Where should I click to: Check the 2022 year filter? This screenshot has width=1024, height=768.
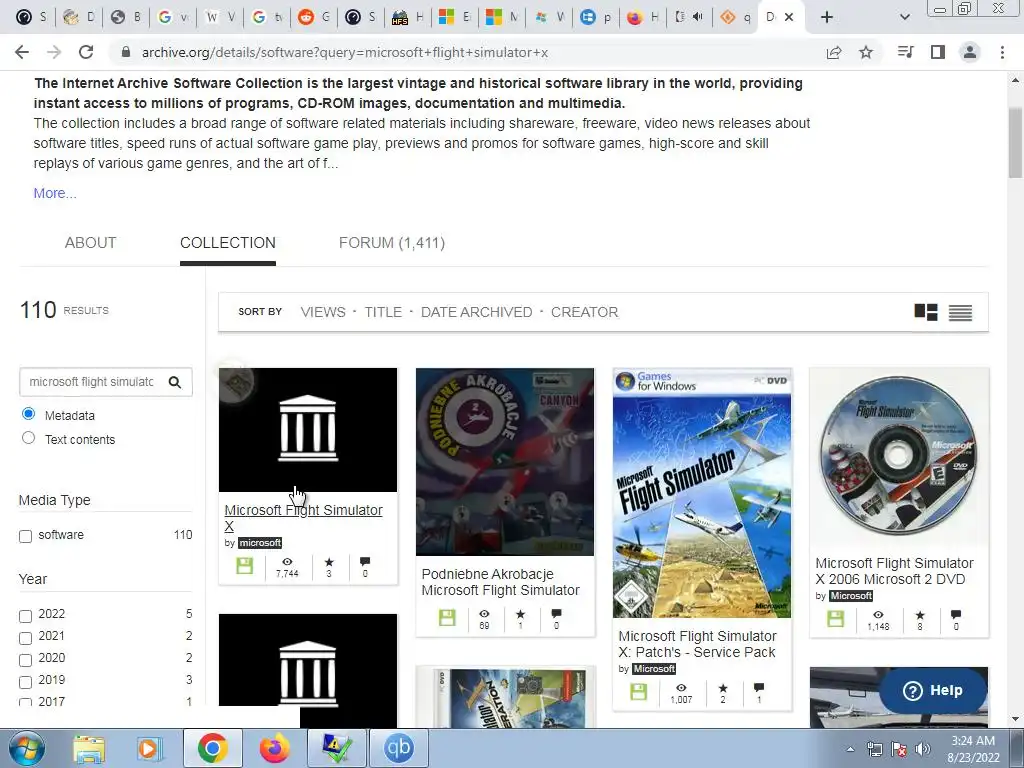coord(25,616)
